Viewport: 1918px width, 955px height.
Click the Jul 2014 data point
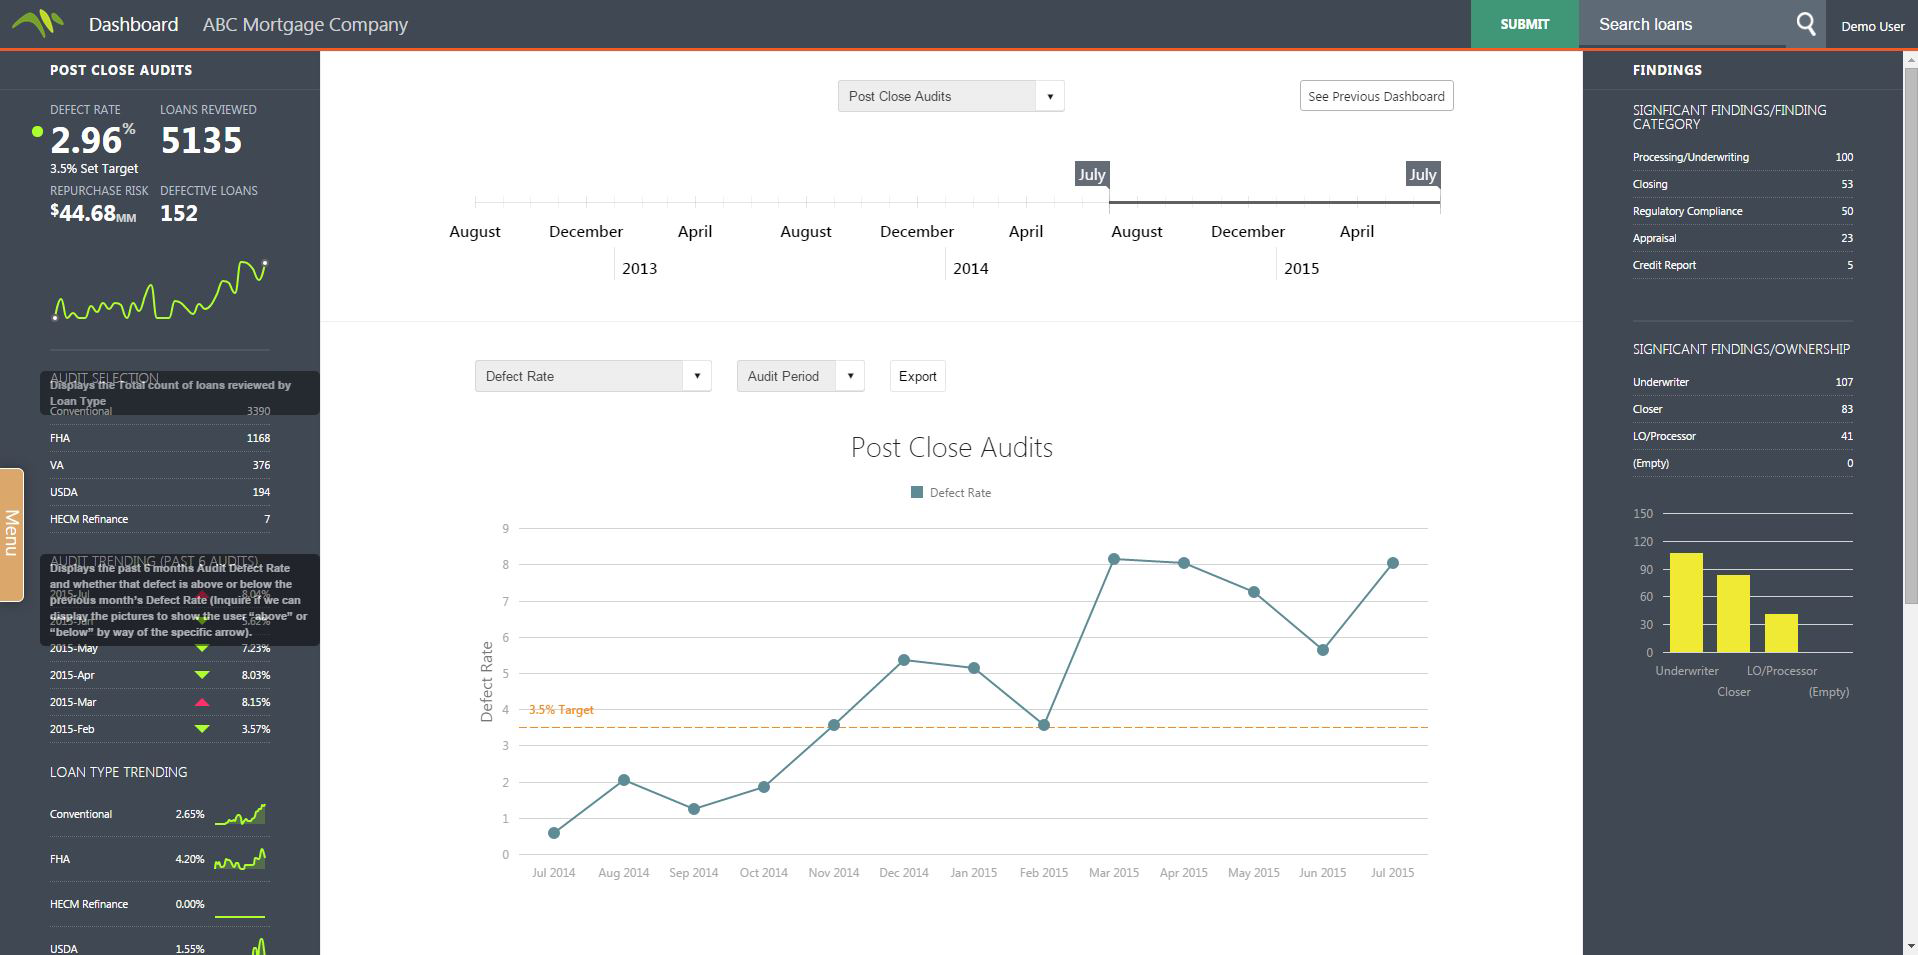pos(554,833)
